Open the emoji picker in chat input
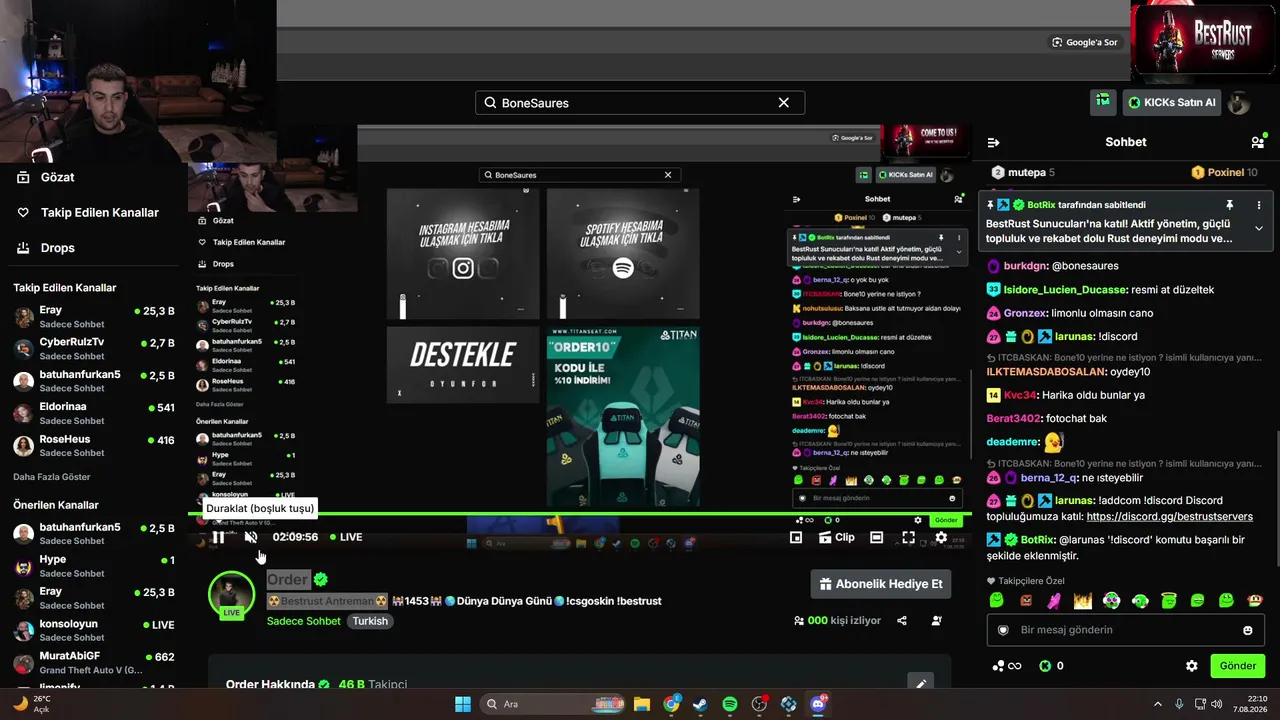1280x720 pixels. click(1248, 630)
